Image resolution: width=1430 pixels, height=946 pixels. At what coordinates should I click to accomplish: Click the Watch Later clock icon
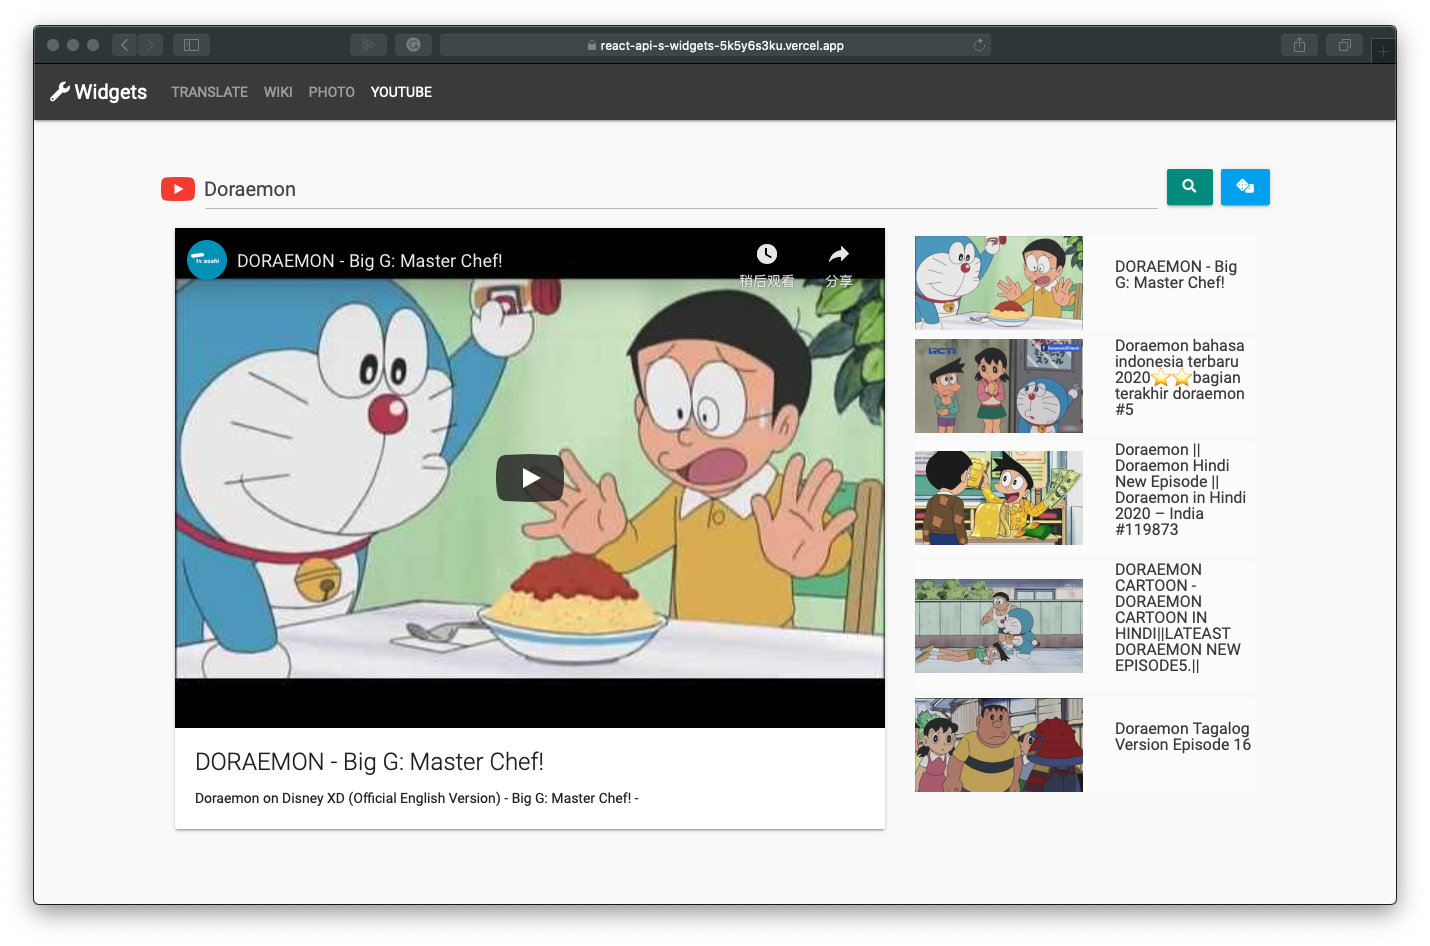(x=767, y=254)
